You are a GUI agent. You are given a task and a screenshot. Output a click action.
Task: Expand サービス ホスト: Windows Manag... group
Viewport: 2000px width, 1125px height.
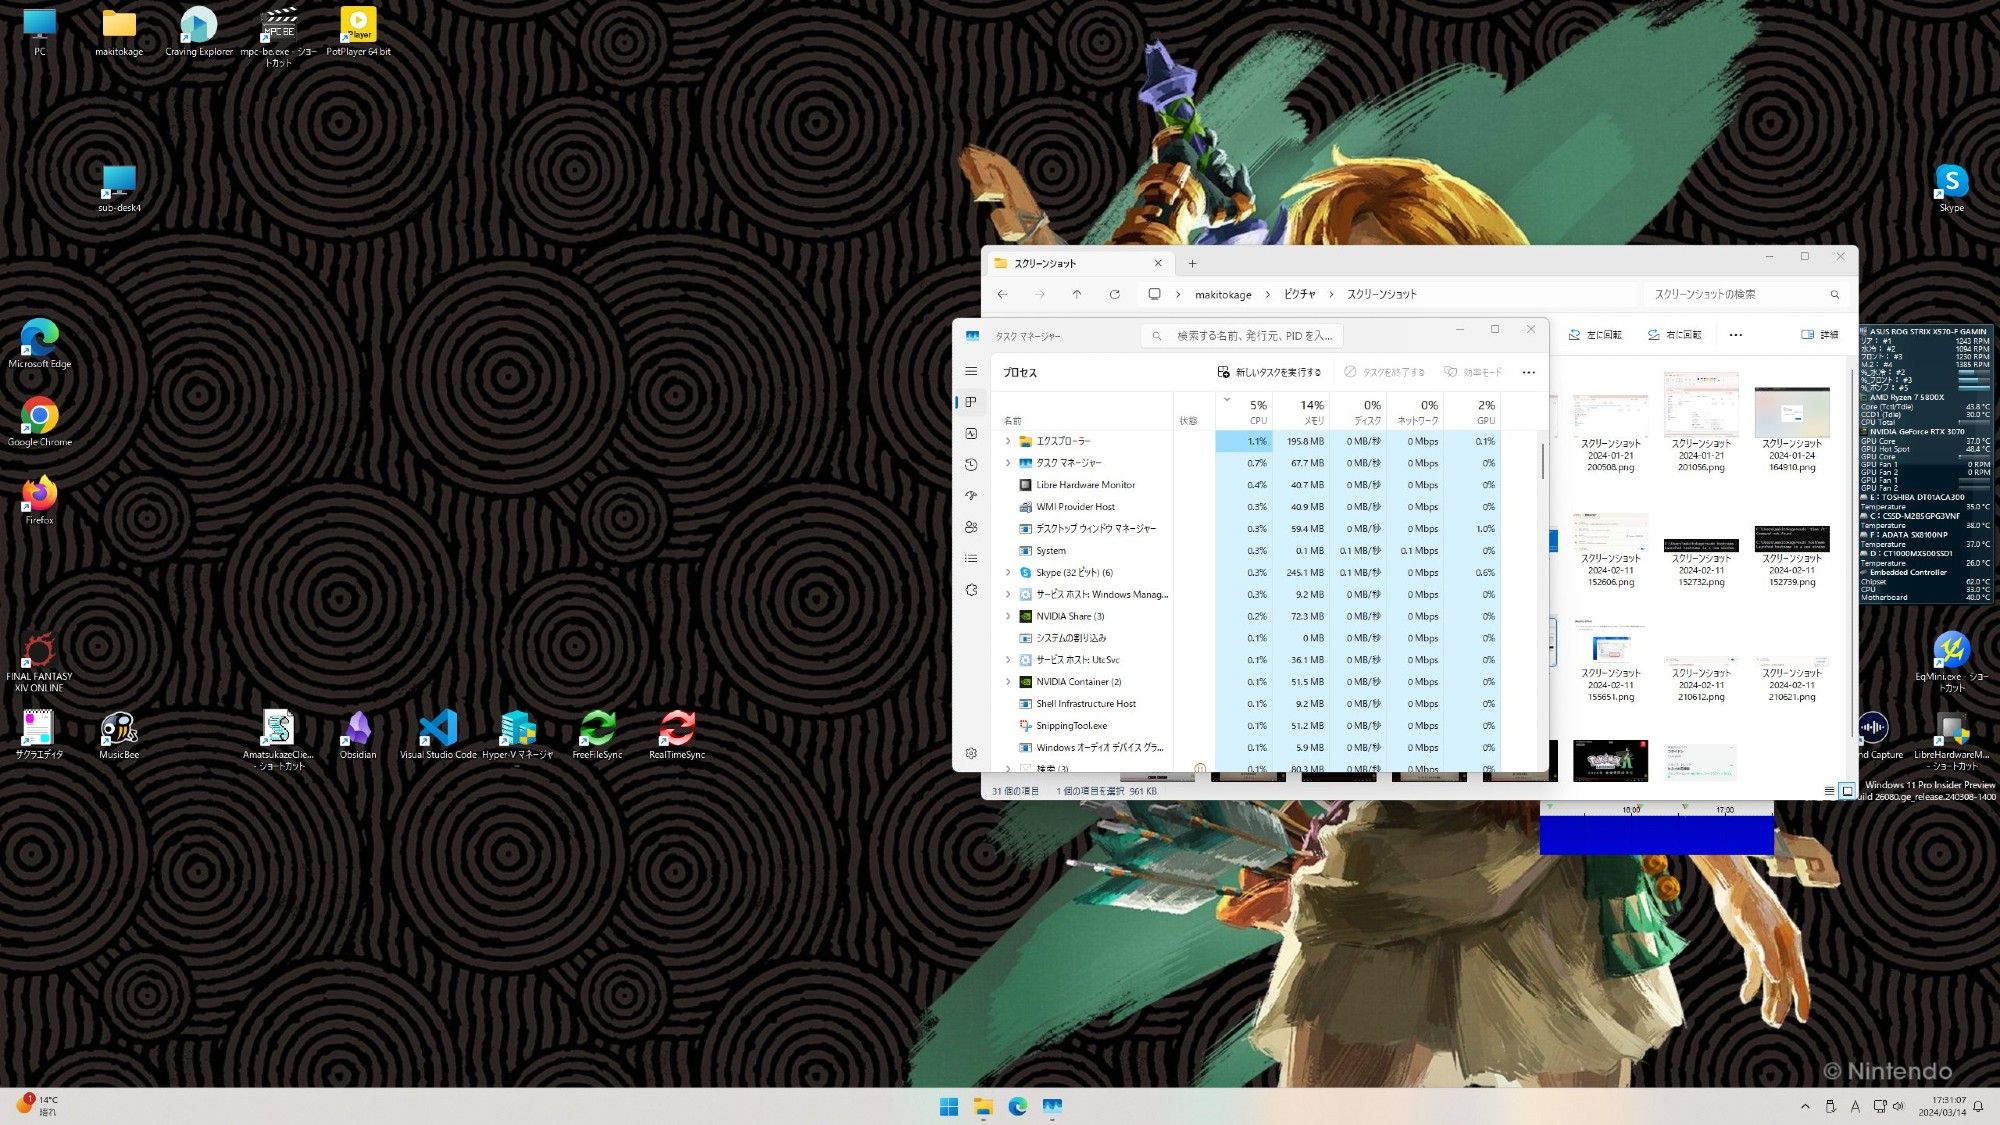click(1008, 594)
